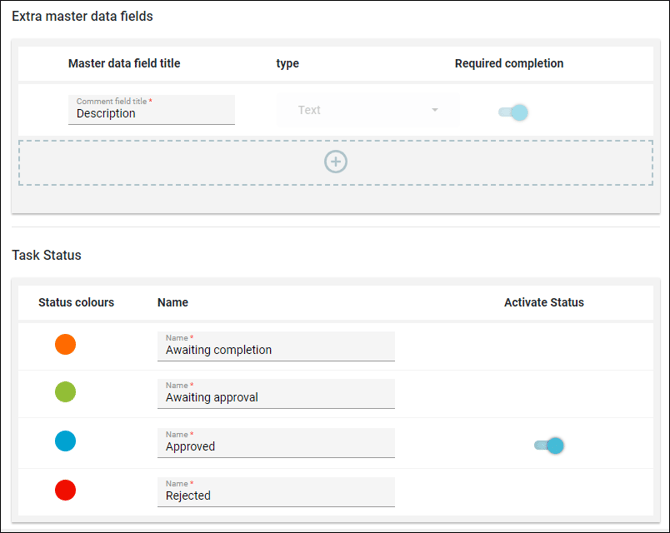Image resolution: width=670 pixels, height=533 pixels.
Task: Change the red Rejected status colour
Action: pos(65,490)
